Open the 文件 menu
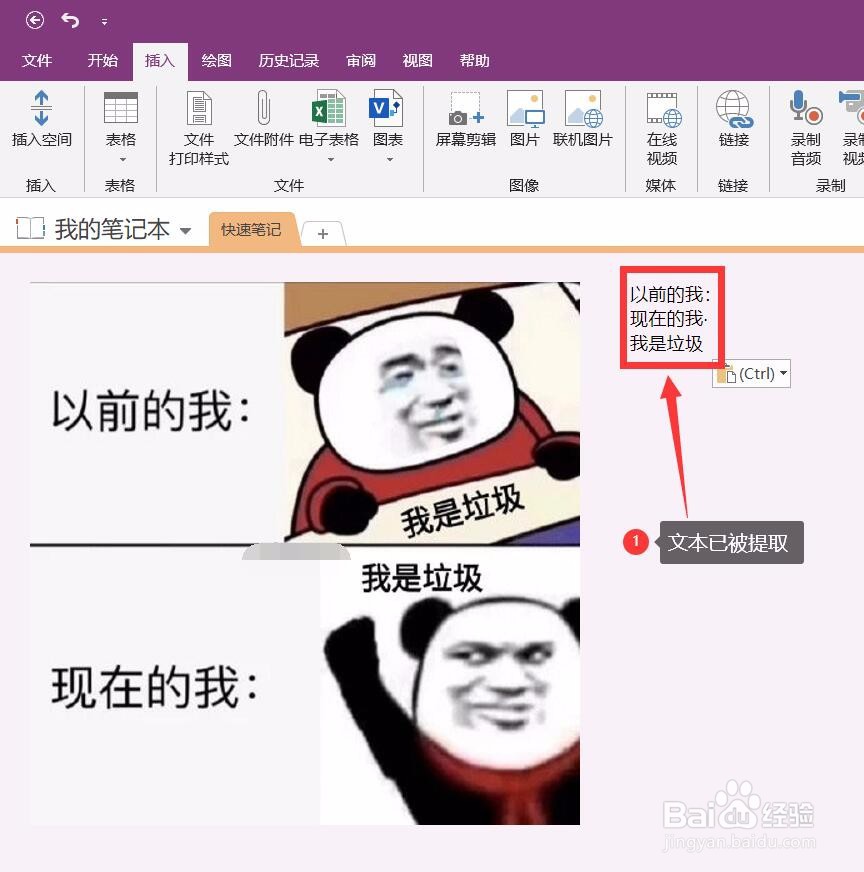 click(x=38, y=60)
